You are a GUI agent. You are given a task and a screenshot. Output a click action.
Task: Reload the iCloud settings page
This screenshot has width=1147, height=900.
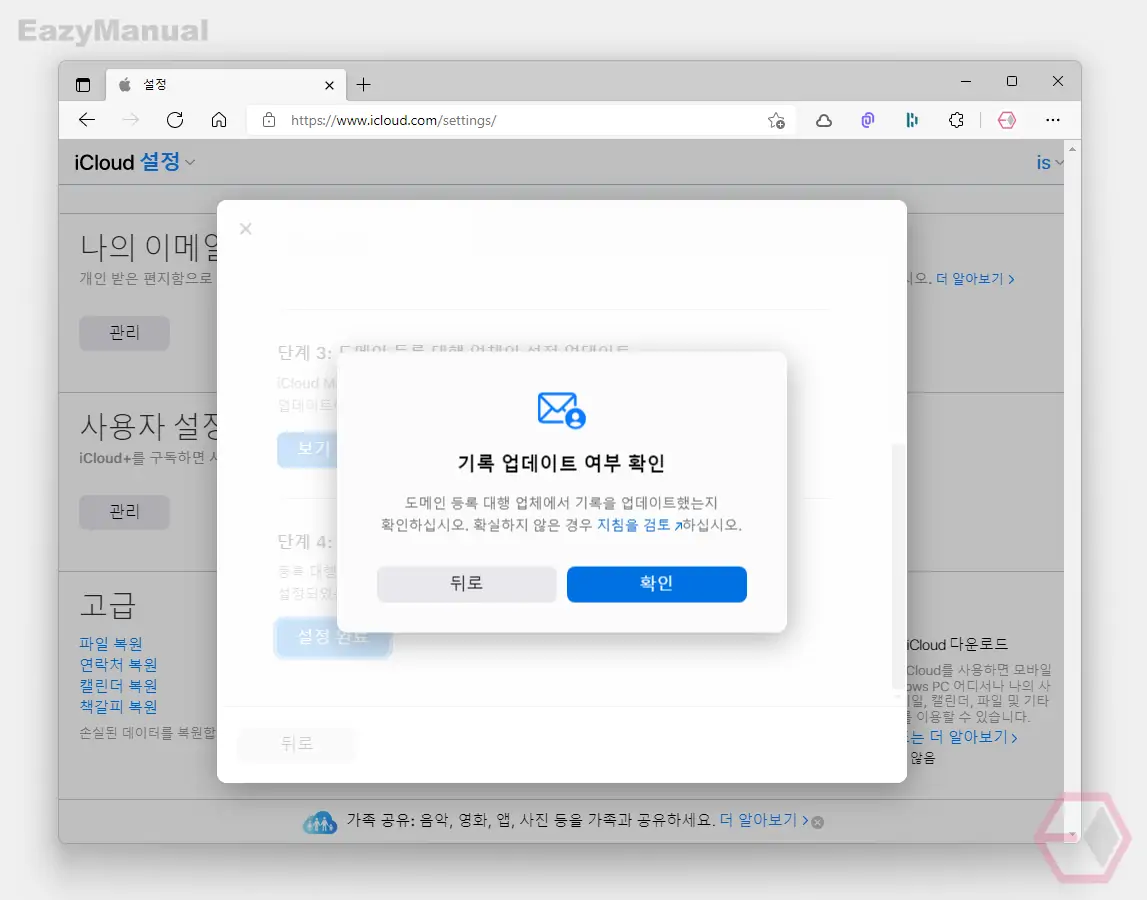(175, 120)
